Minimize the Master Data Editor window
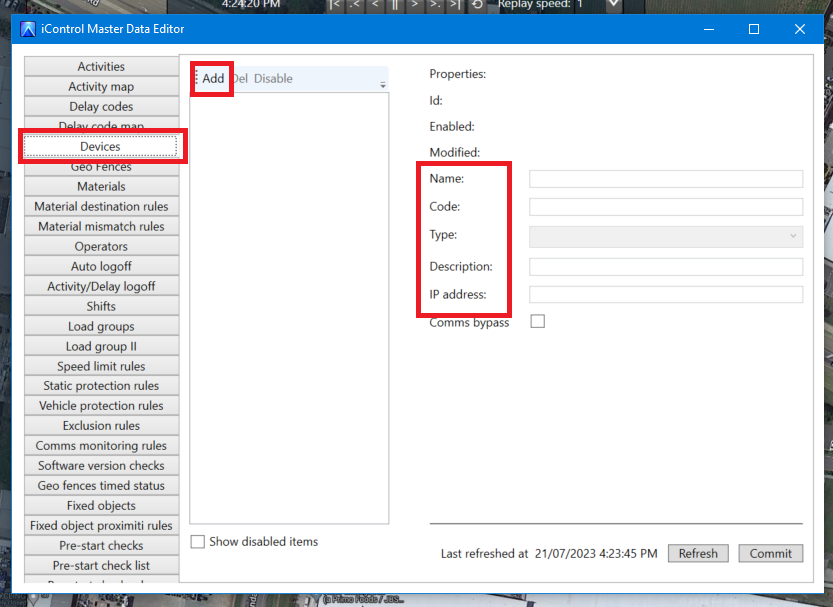Image resolution: width=833 pixels, height=607 pixels. [709, 29]
